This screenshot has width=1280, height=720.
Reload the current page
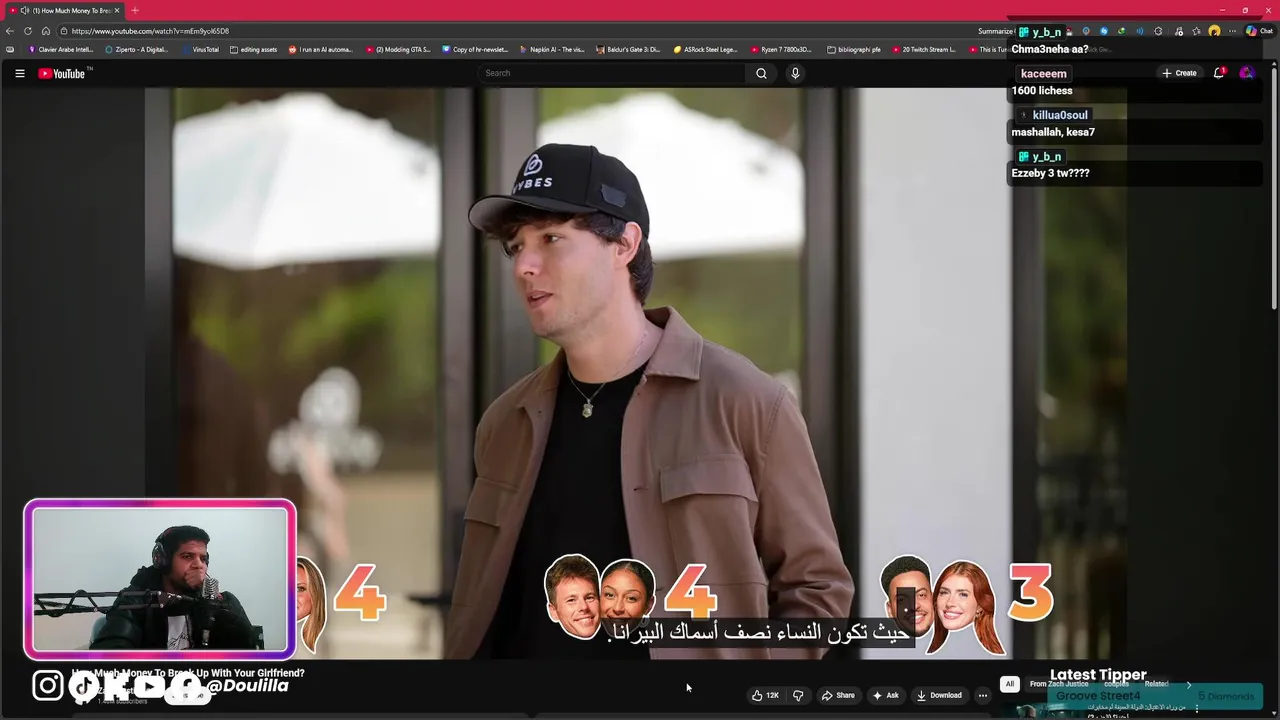click(x=28, y=31)
